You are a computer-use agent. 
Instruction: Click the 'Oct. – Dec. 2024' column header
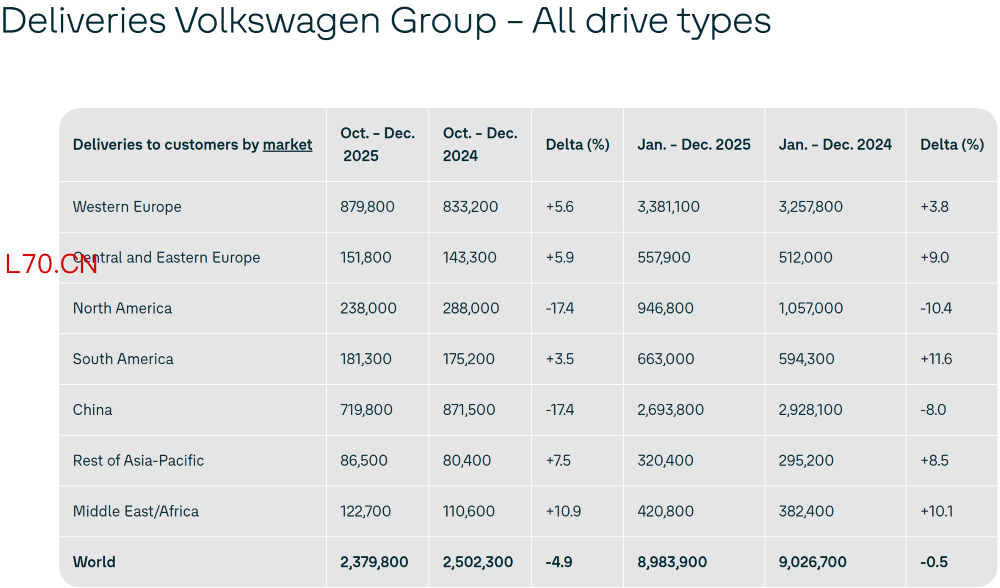click(x=480, y=145)
